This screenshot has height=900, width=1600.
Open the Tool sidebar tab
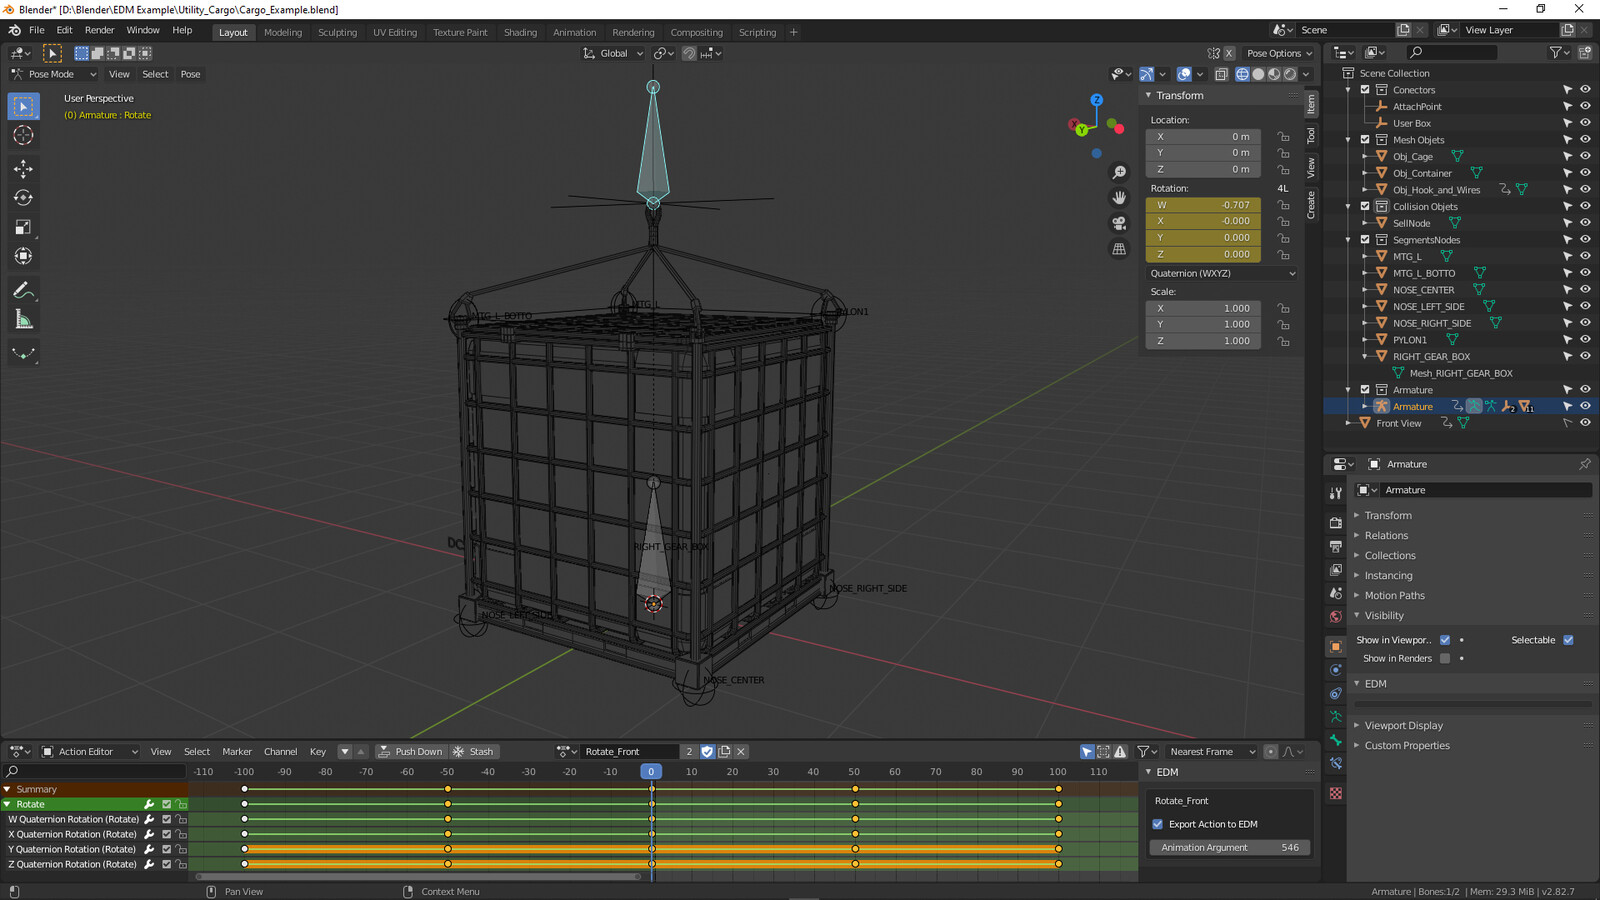click(x=1311, y=135)
